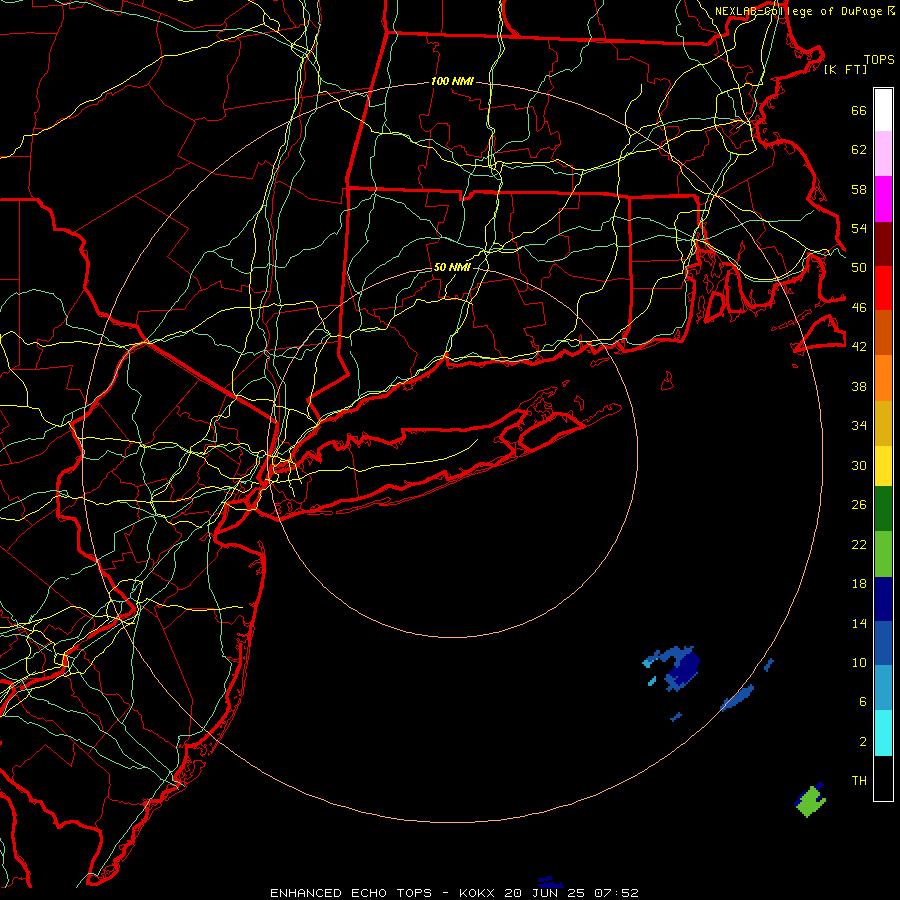Click the '100 NMI' range ring label
Screen dimensions: 900x900
(x=452, y=82)
